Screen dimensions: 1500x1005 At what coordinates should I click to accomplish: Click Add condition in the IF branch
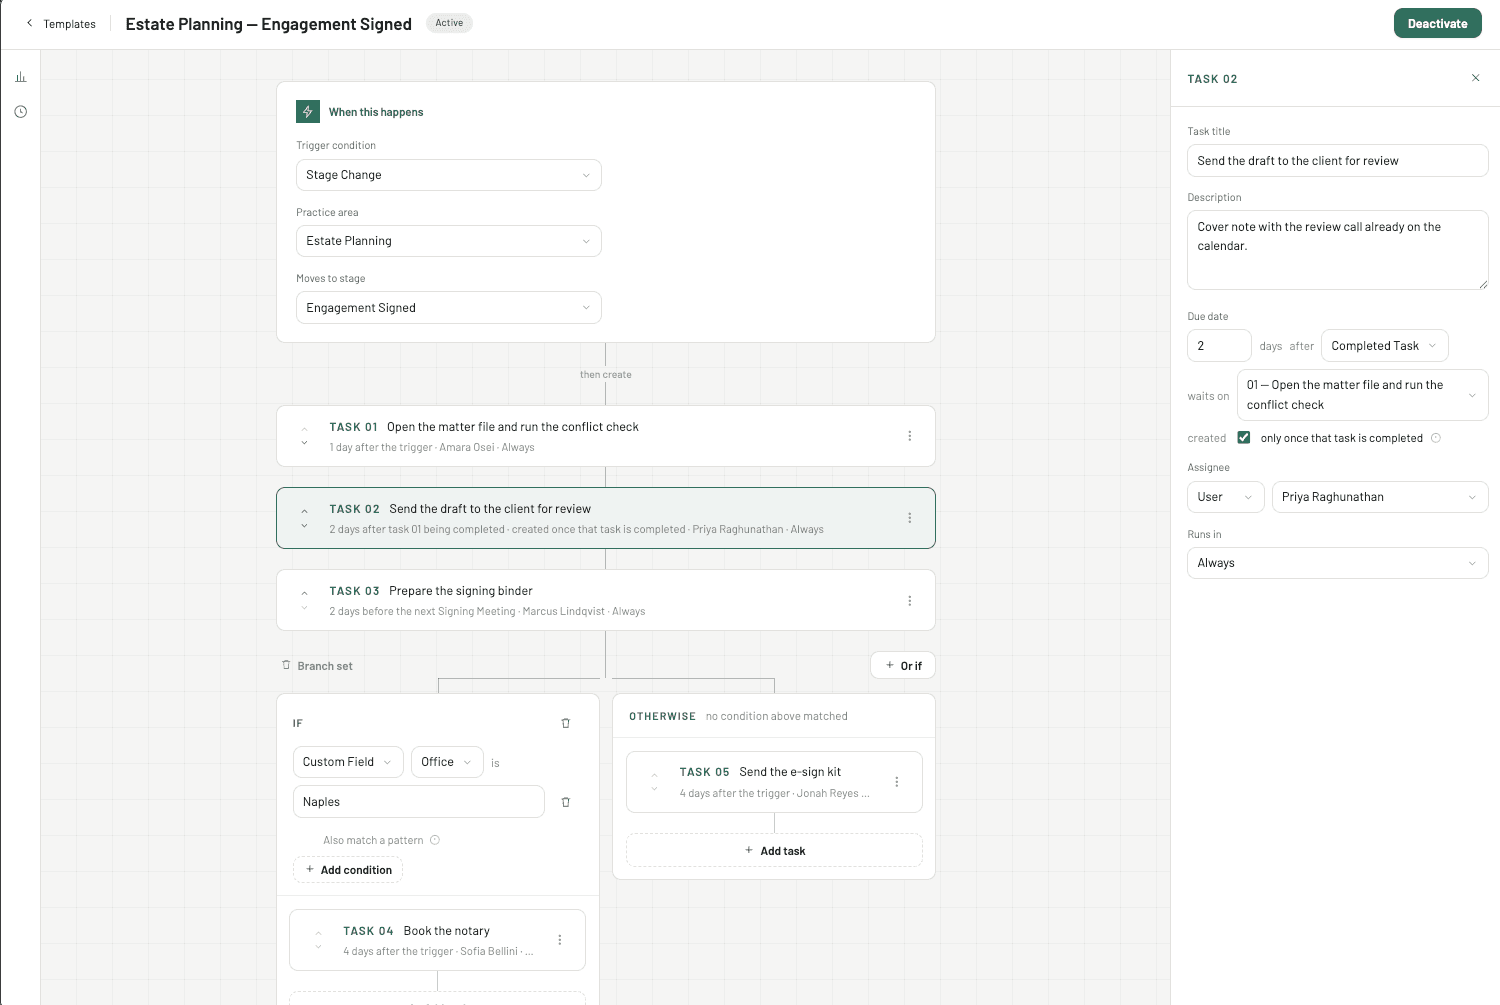(348, 870)
